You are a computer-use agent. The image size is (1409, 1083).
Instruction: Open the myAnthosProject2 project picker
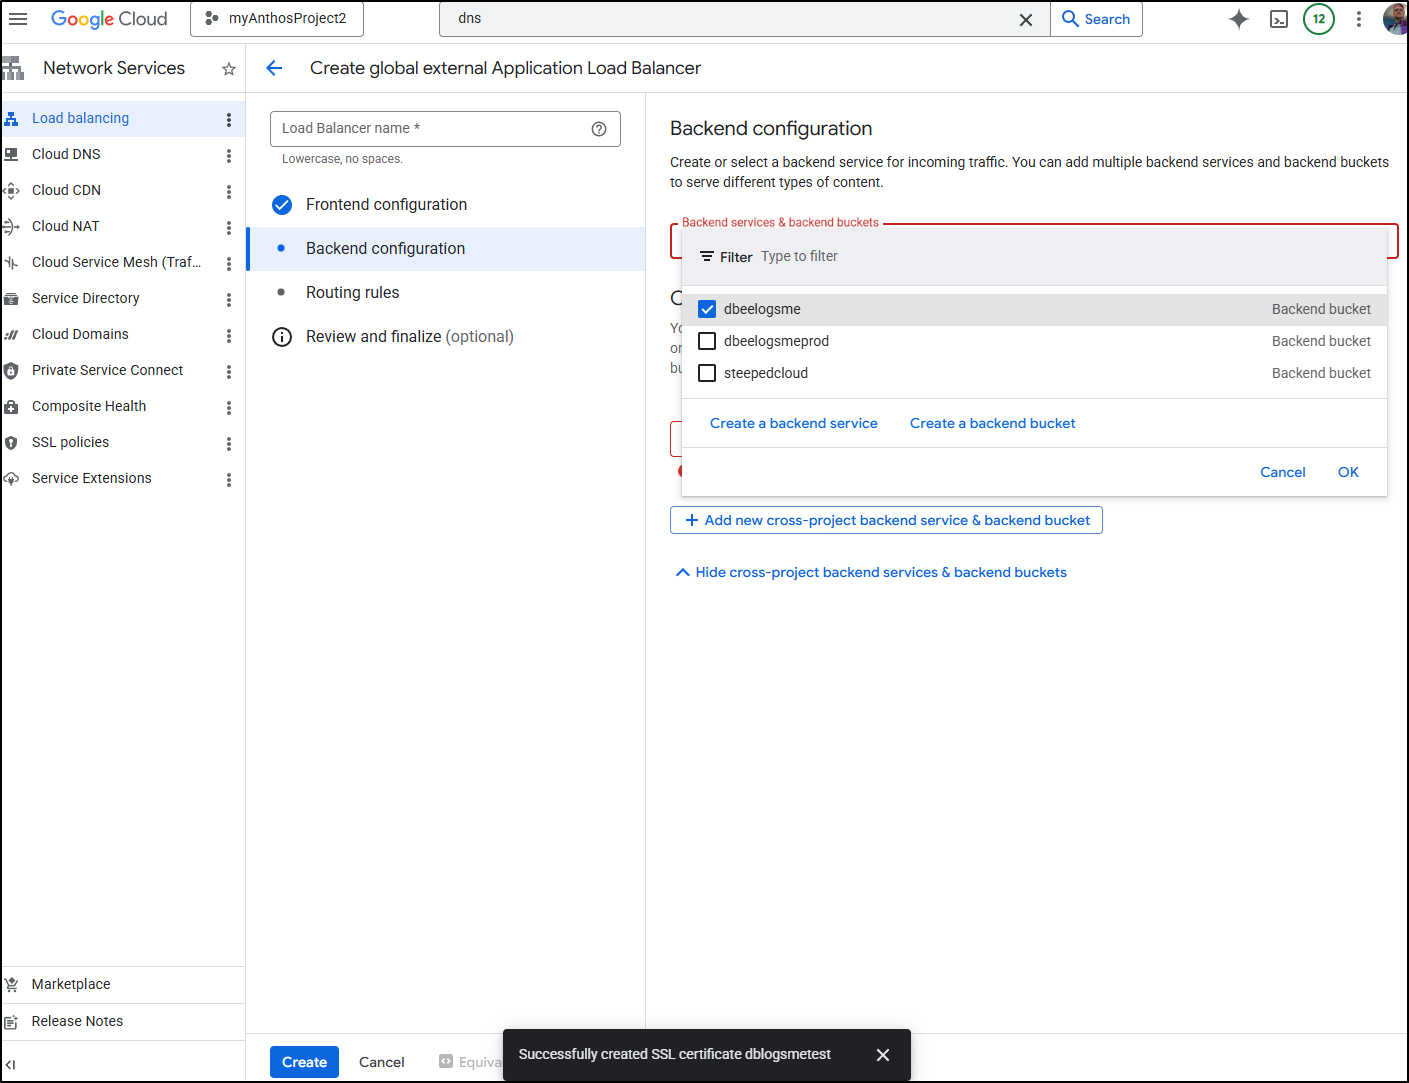point(277,19)
